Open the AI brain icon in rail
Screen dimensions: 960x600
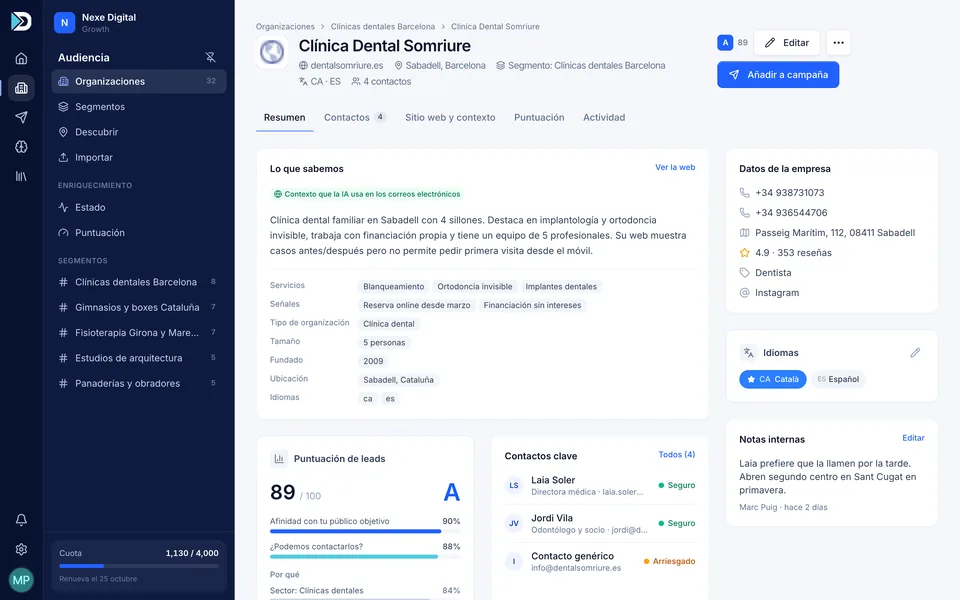click(x=21, y=147)
